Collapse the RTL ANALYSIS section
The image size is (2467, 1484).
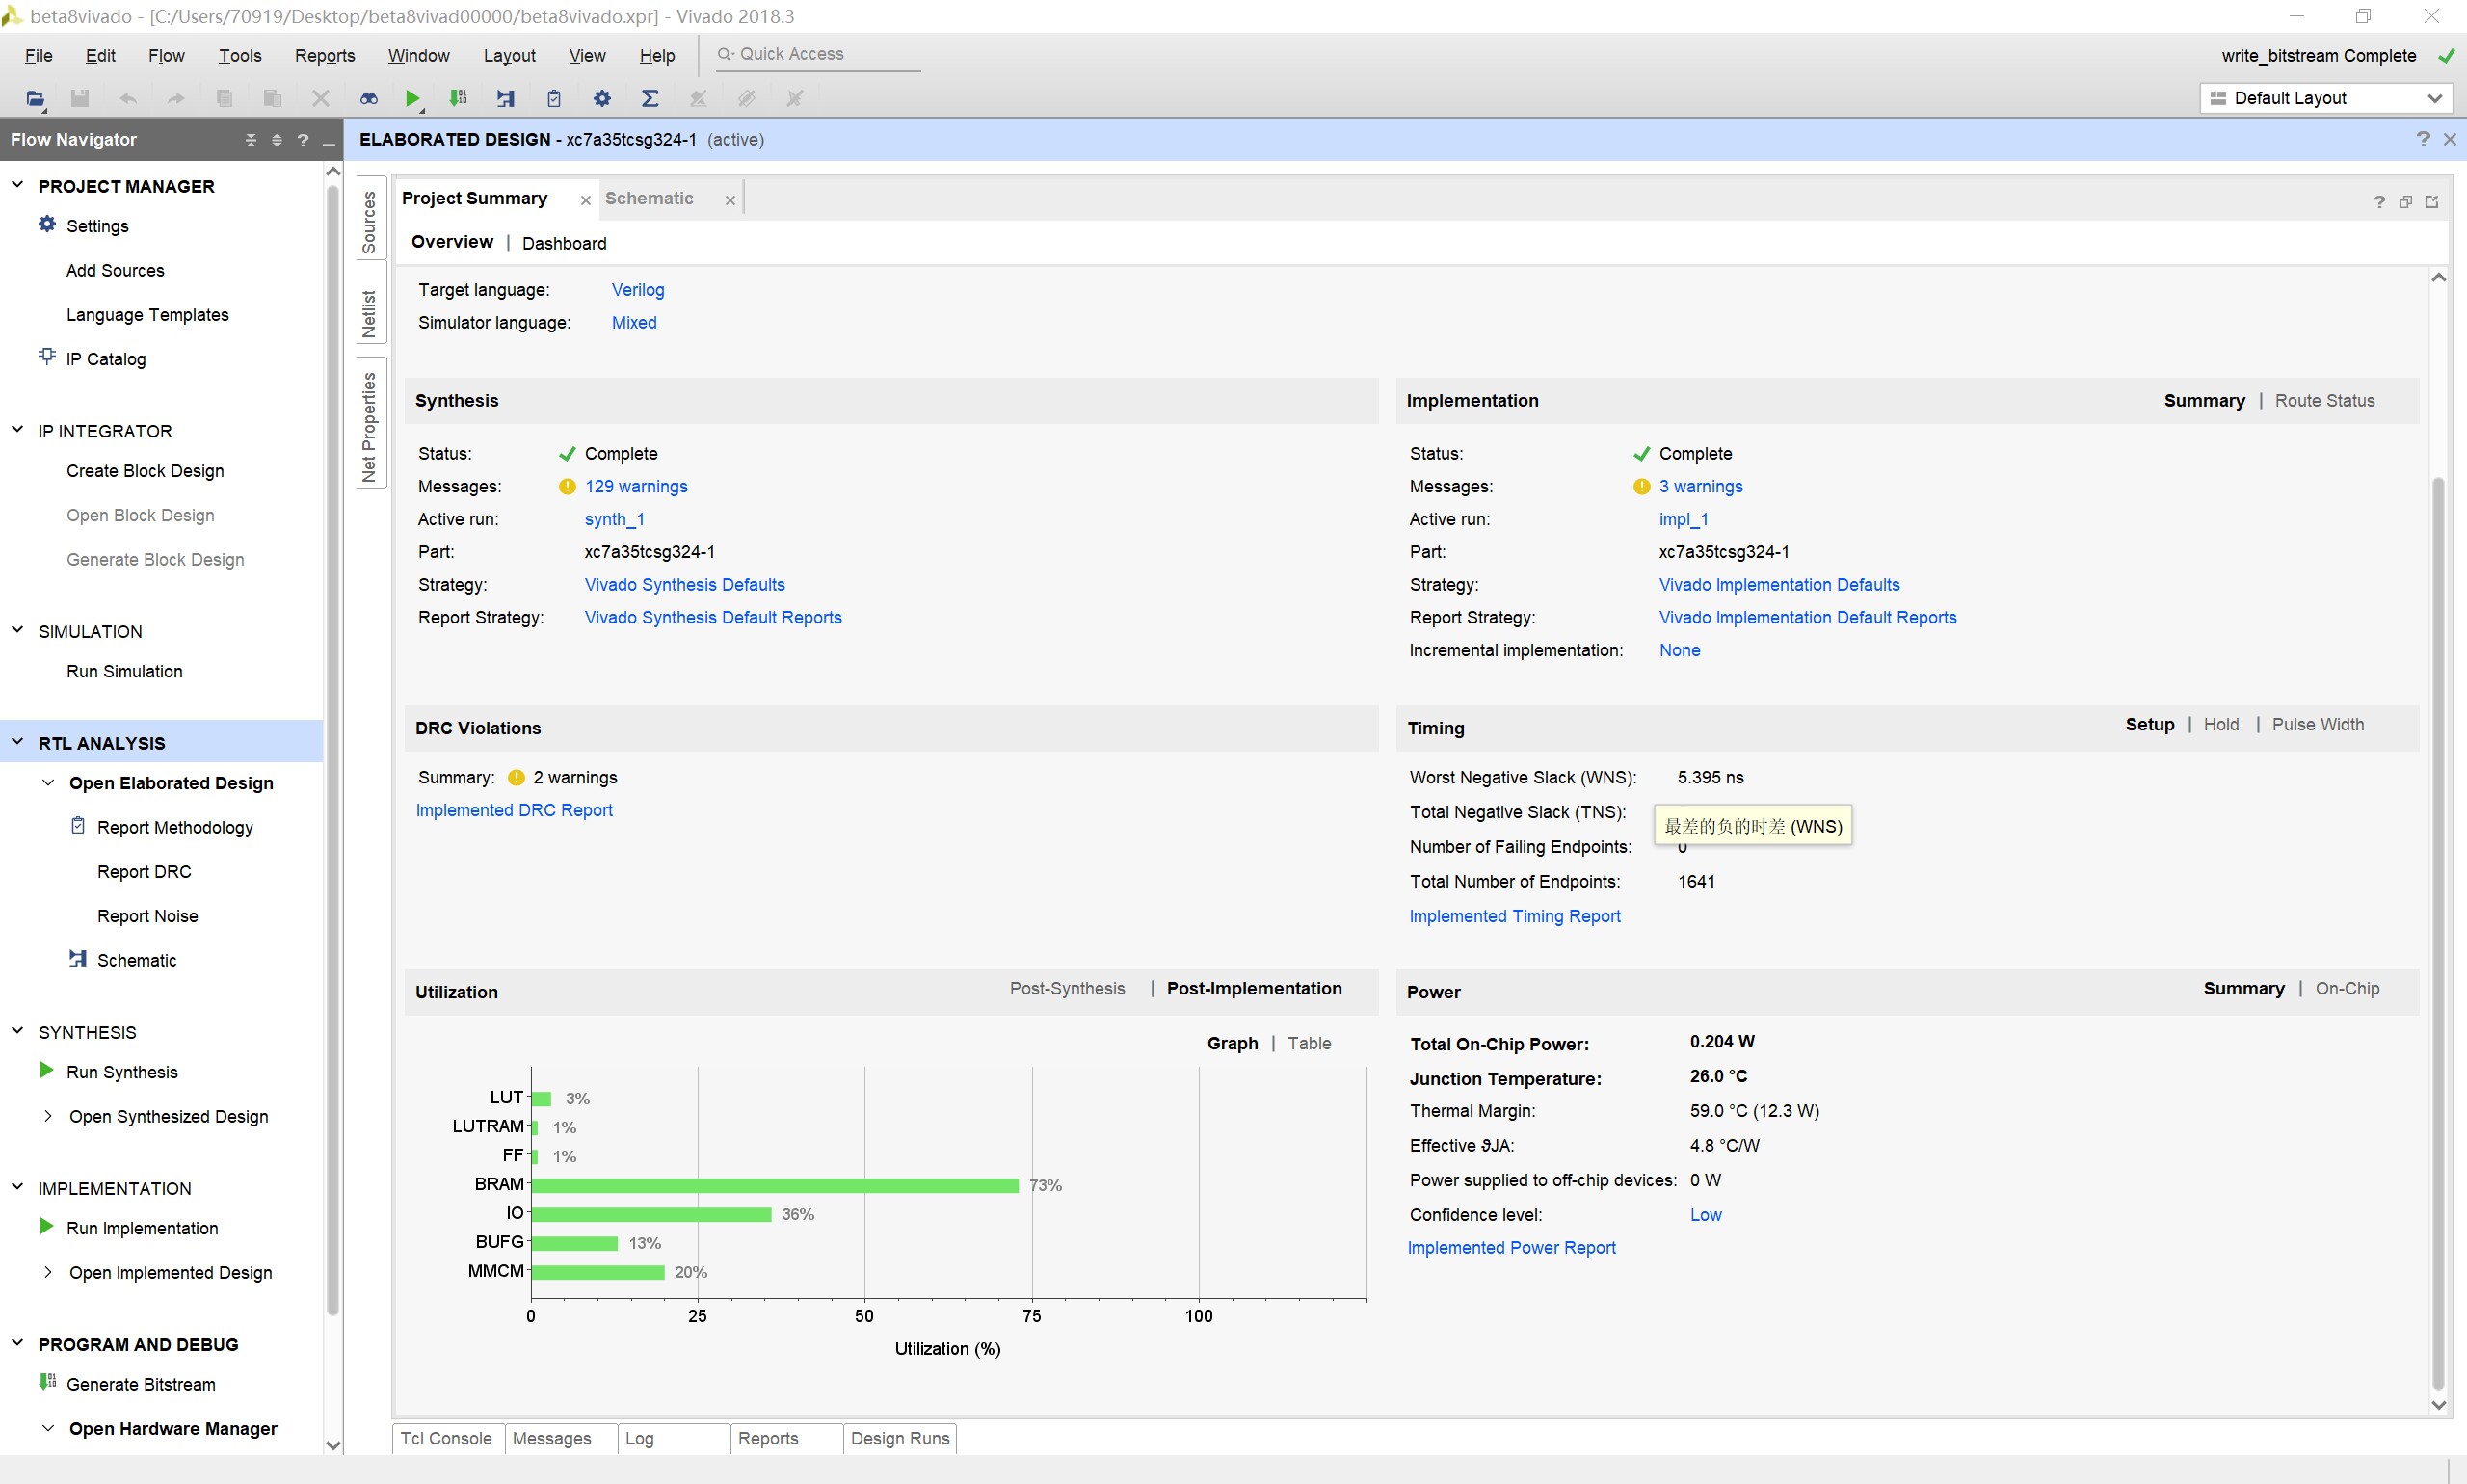click(17, 742)
